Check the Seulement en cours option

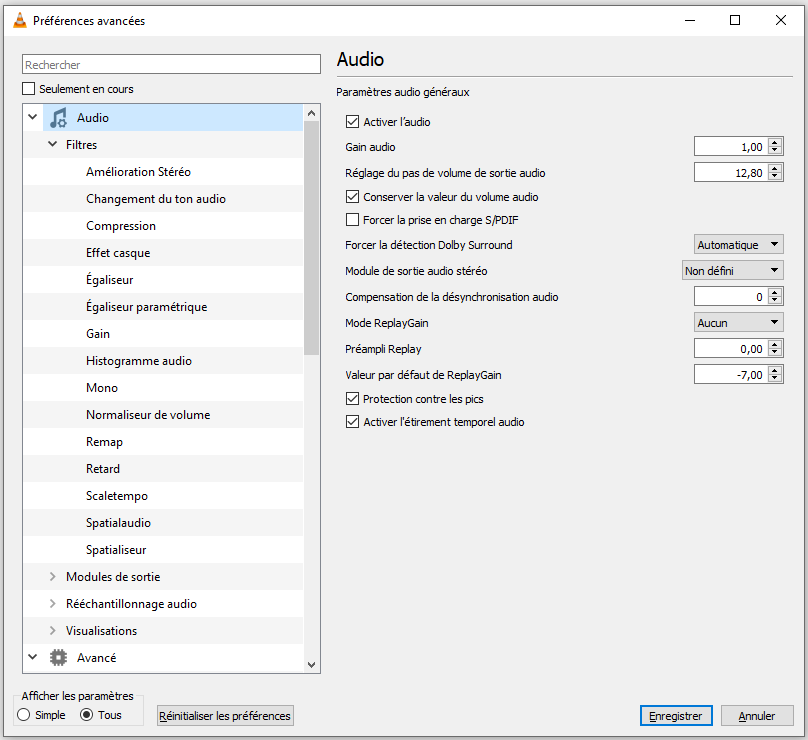click(x=29, y=89)
